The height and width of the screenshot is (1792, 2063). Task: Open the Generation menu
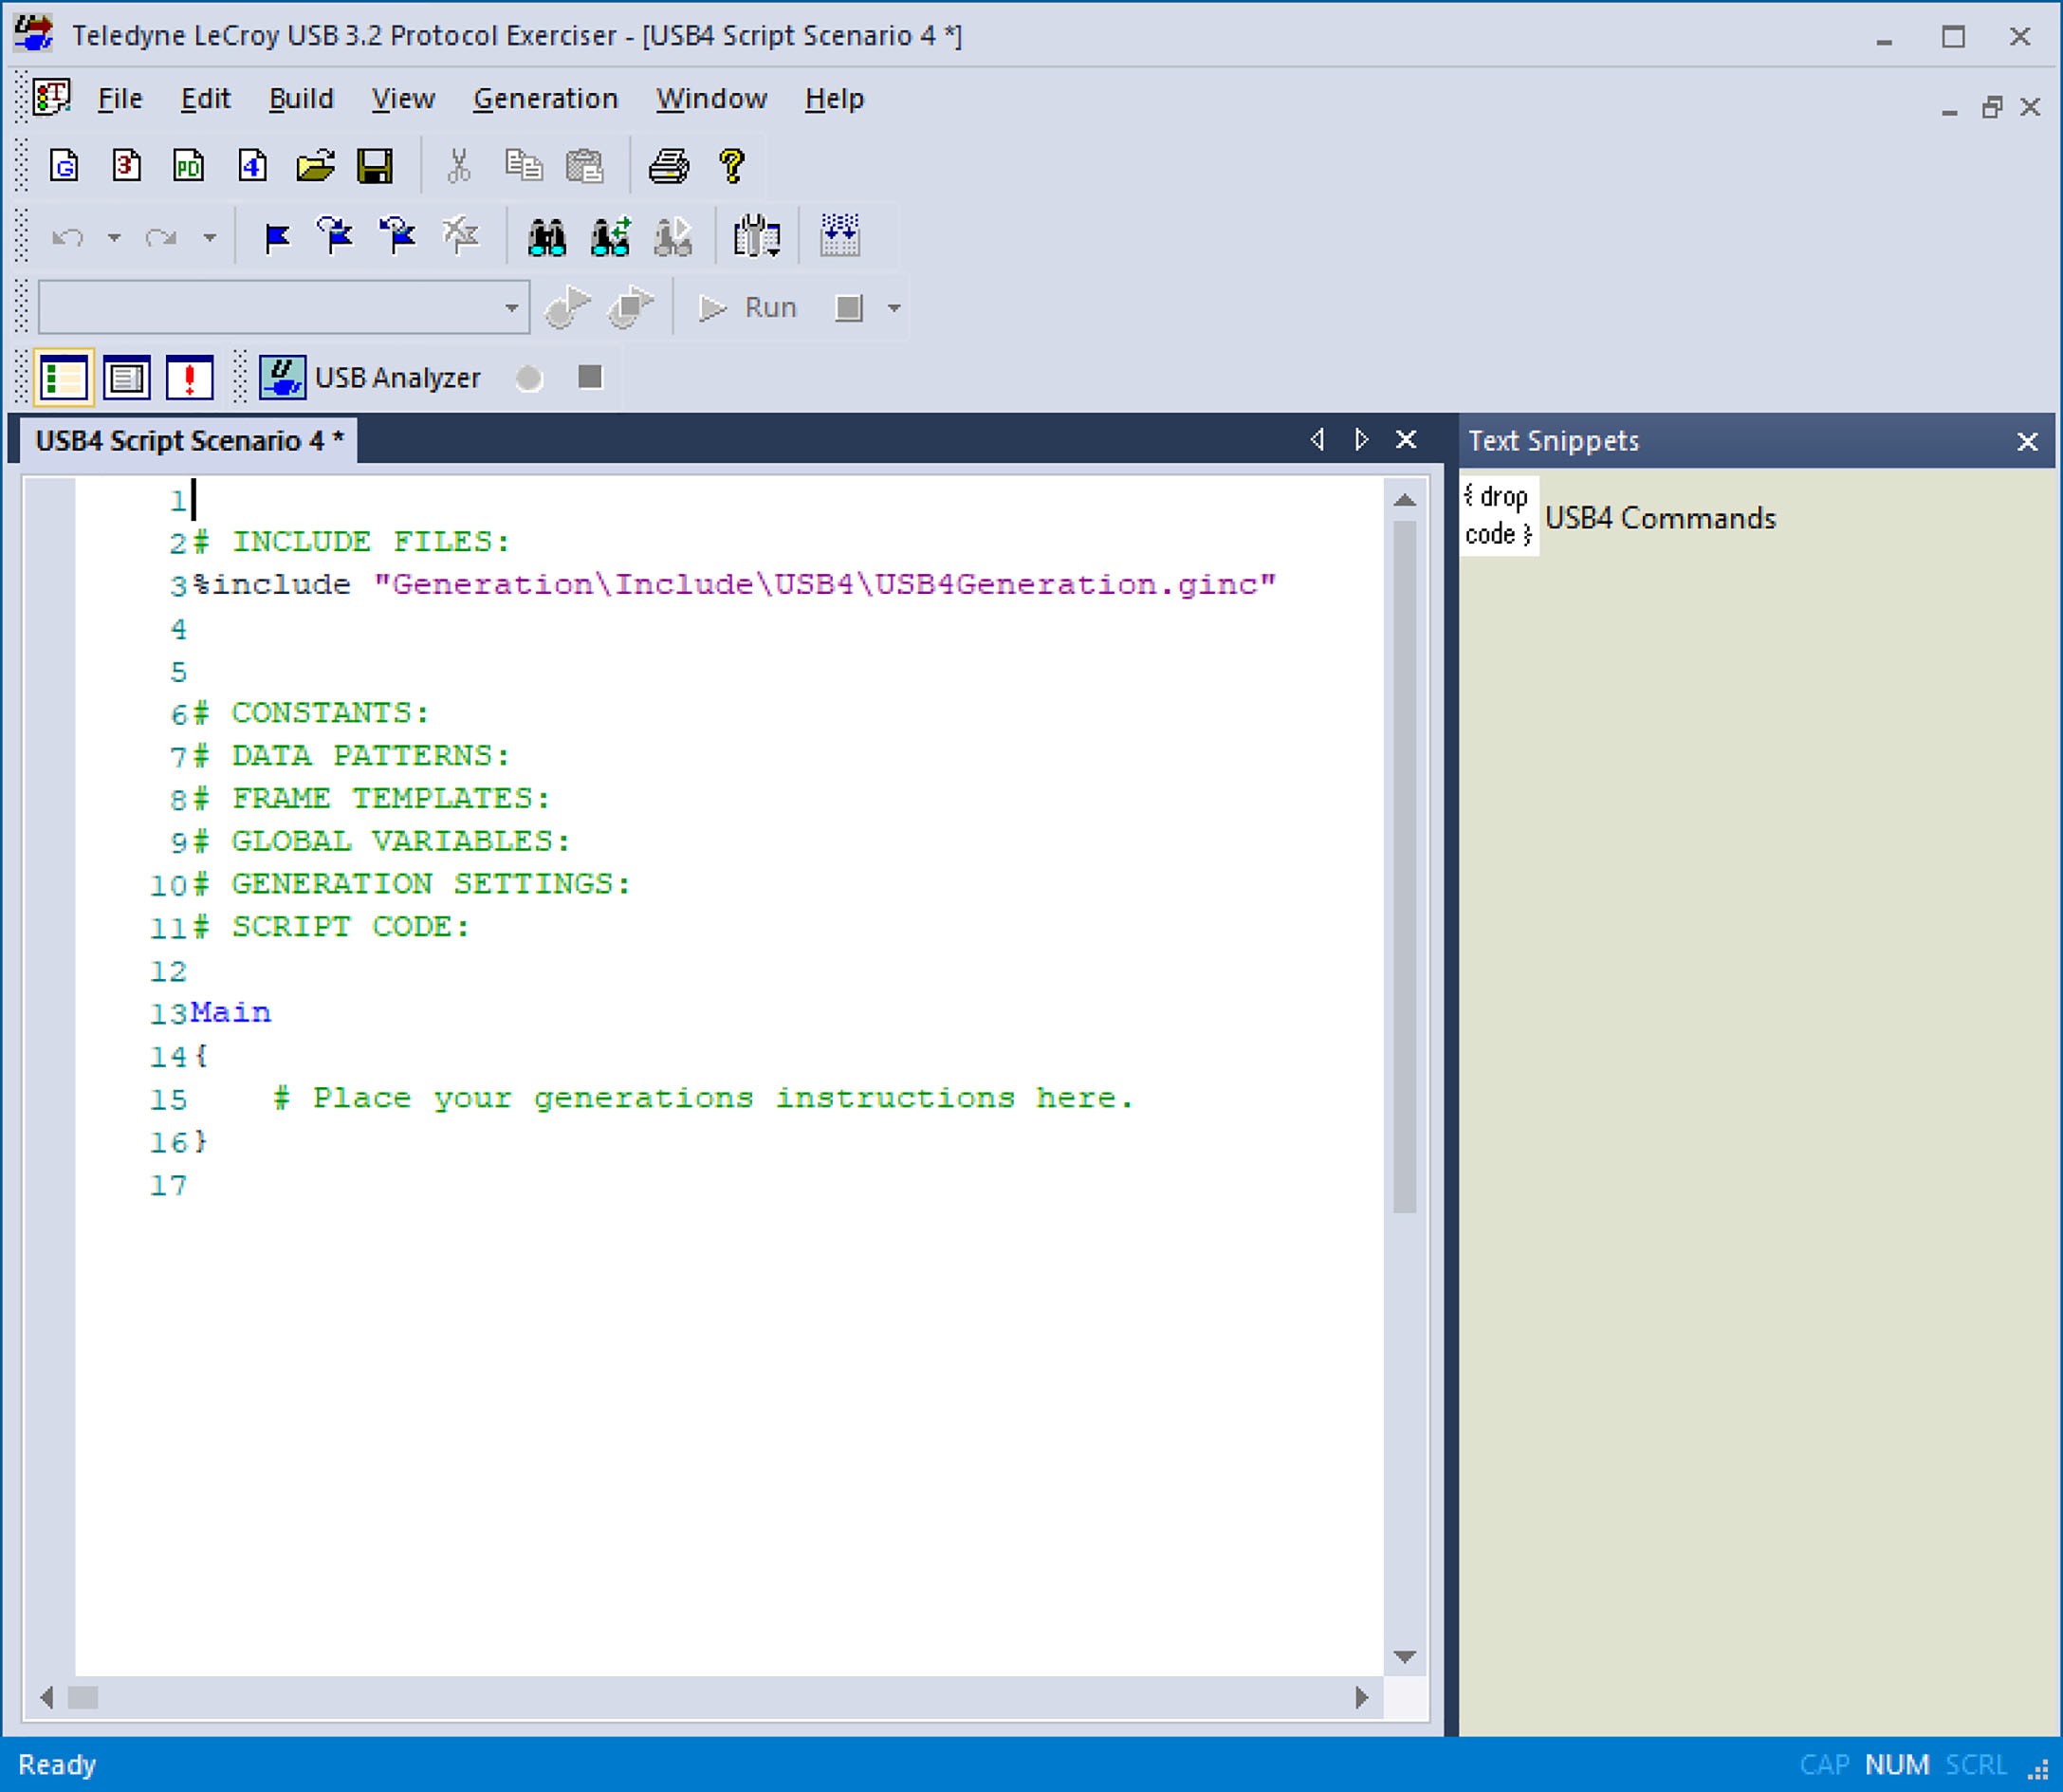coord(545,98)
